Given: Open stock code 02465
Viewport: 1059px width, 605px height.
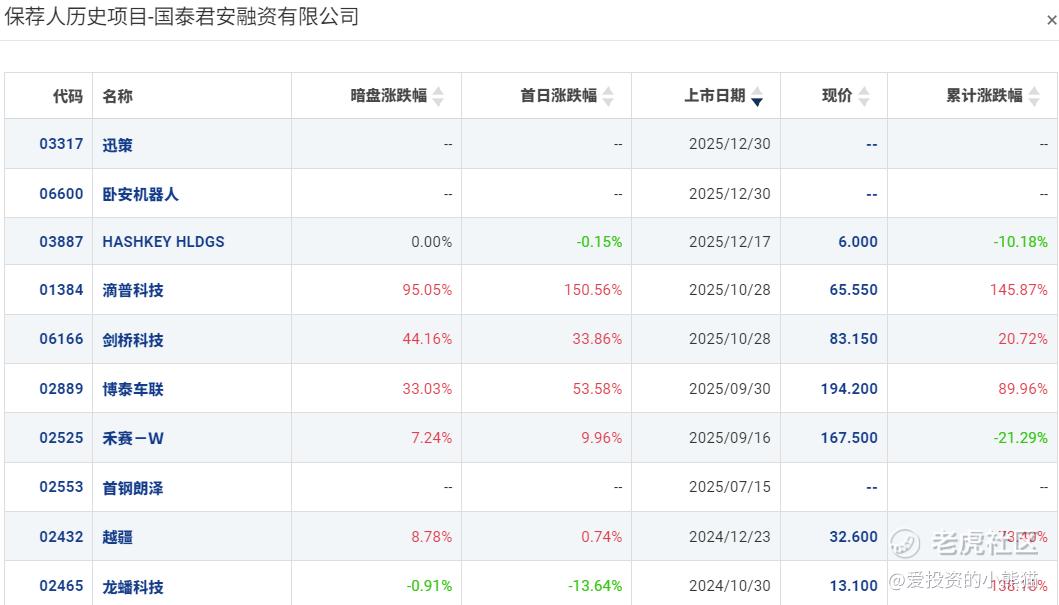Looking at the screenshot, I should click(x=61, y=585).
